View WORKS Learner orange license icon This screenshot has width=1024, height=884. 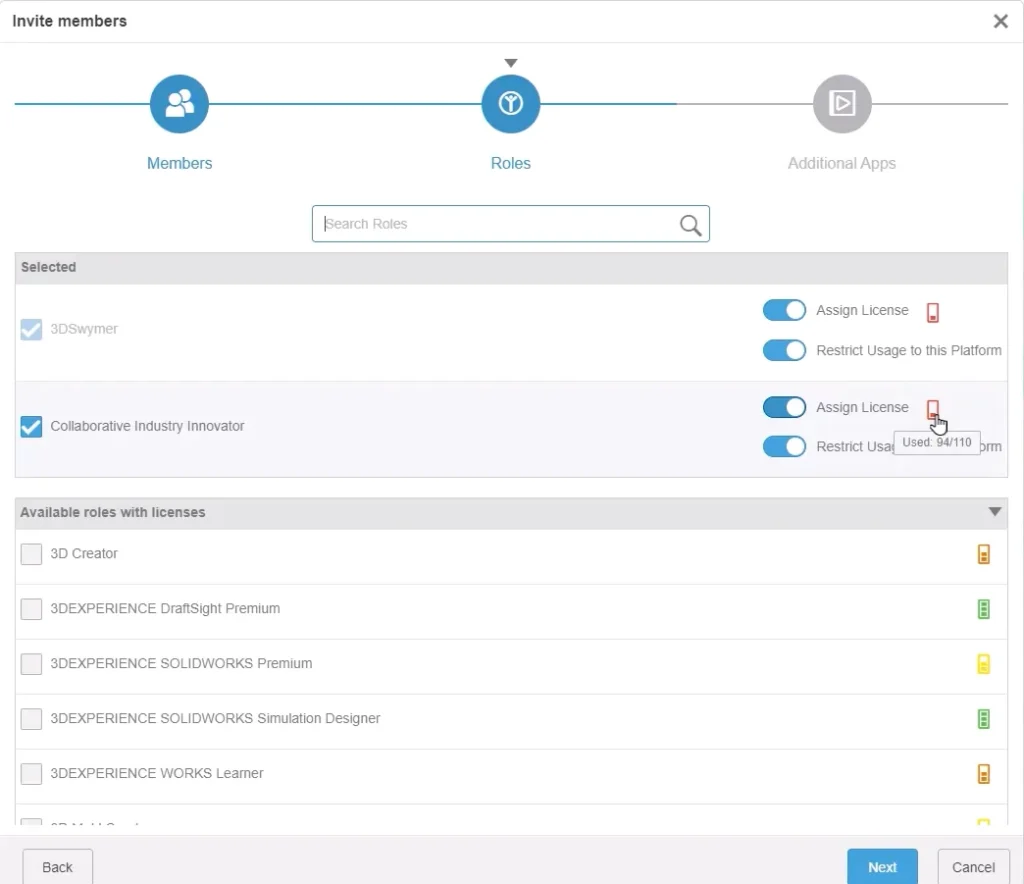pyautogui.click(x=984, y=773)
